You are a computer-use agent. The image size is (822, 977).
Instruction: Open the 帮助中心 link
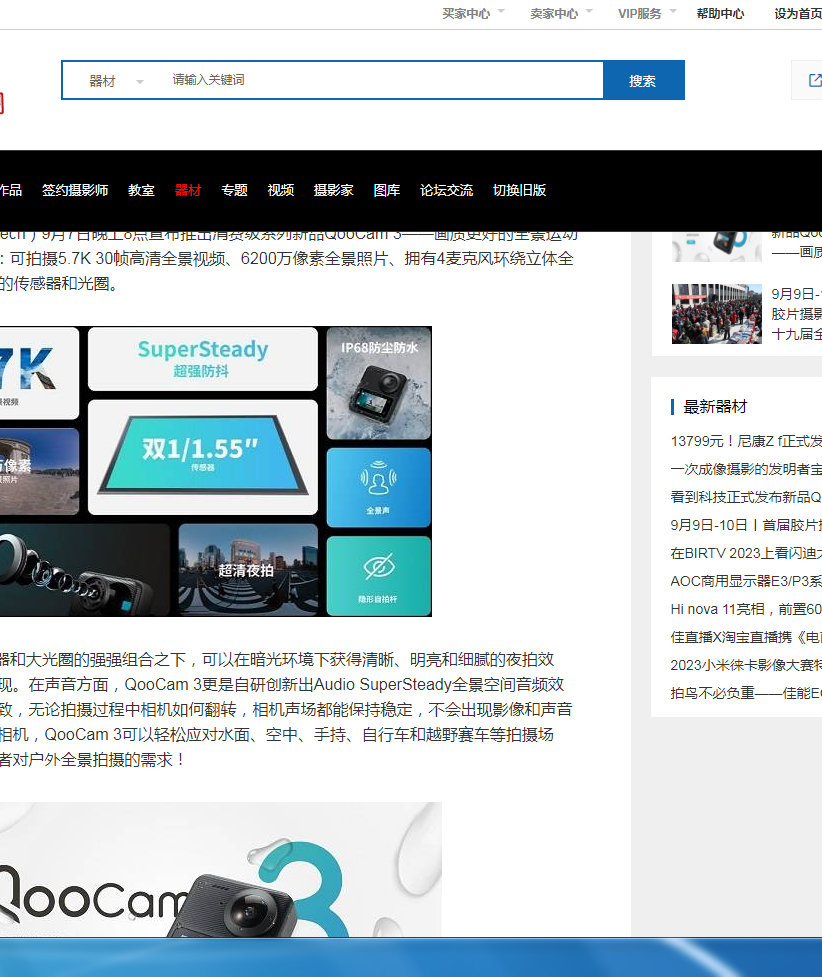(720, 14)
